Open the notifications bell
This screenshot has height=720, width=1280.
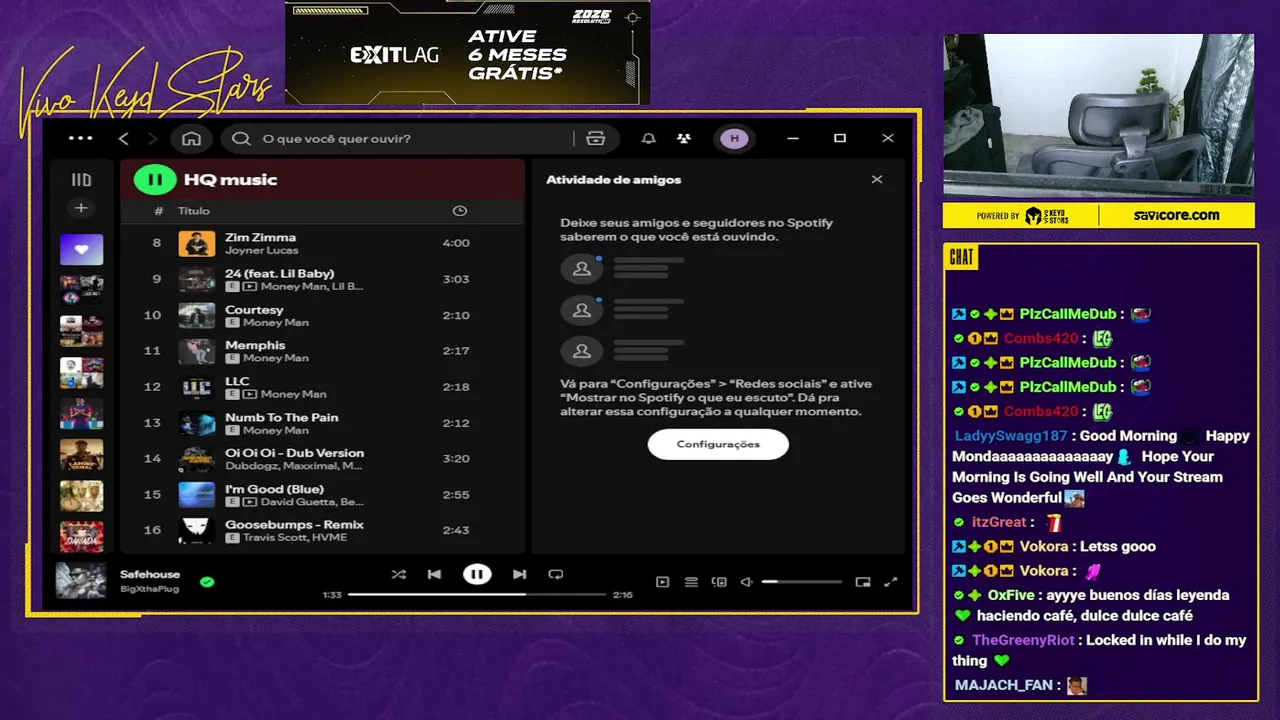[x=649, y=138]
